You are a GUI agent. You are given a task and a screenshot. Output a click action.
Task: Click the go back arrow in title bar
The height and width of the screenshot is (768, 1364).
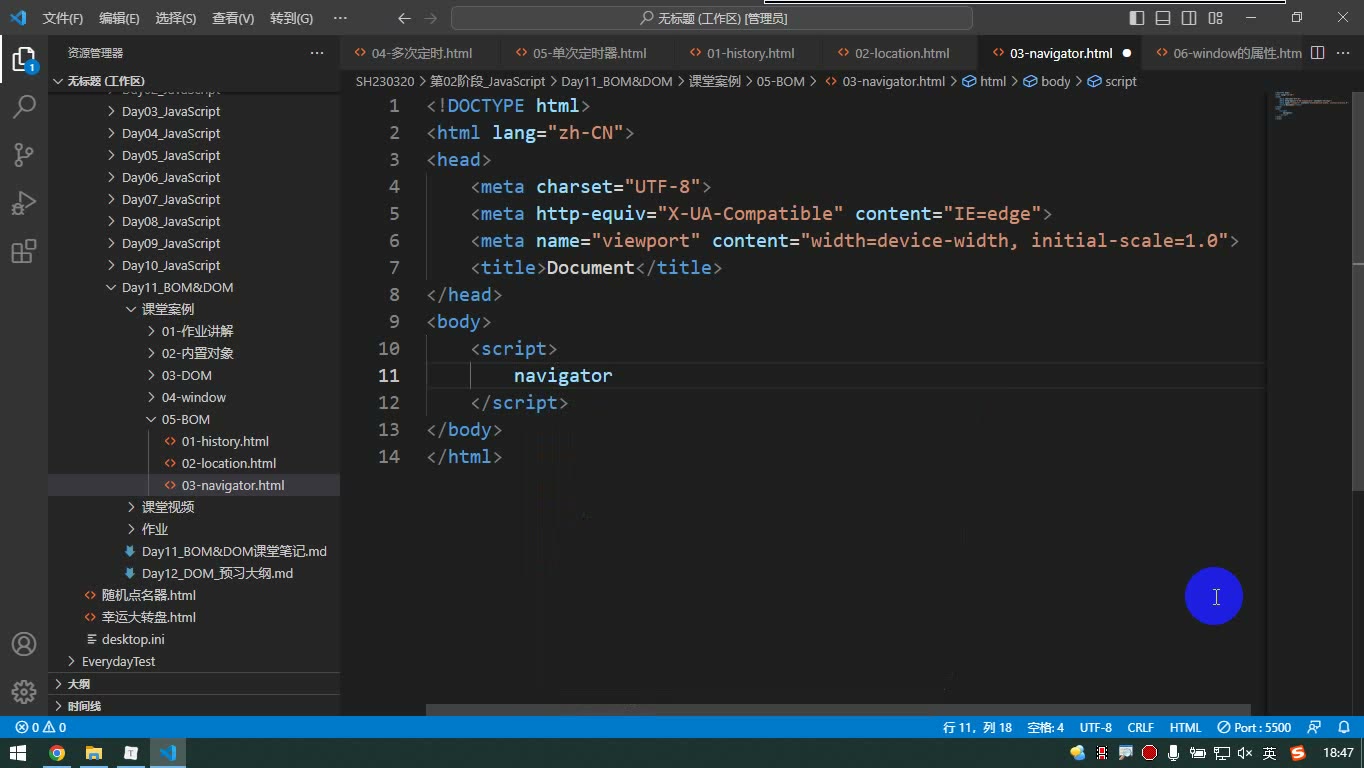[404, 18]
